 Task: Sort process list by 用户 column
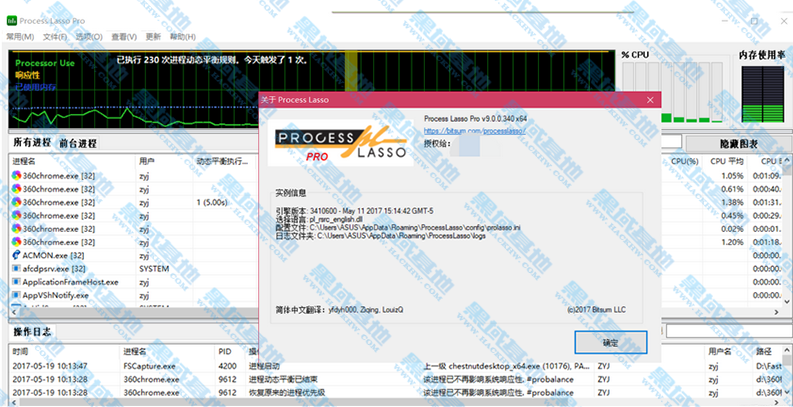pyautogui.click(x=165, y=161)
